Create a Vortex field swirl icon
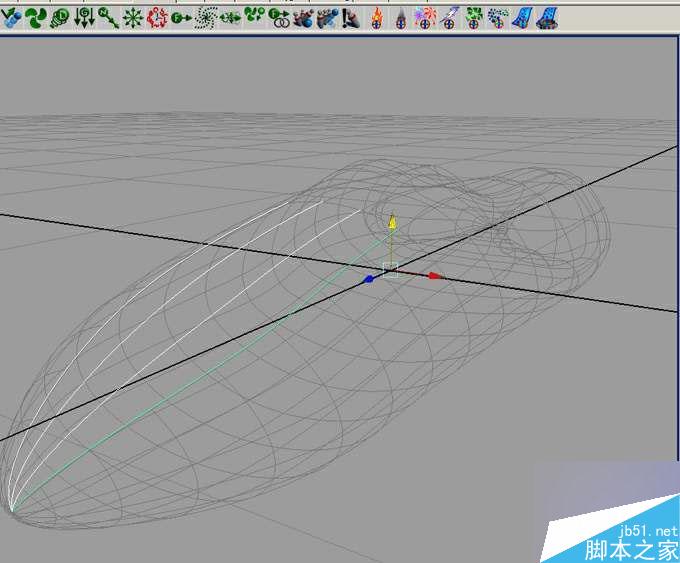Image resolution: width=680 pixels, height=563 pixels. coord(206,18)
